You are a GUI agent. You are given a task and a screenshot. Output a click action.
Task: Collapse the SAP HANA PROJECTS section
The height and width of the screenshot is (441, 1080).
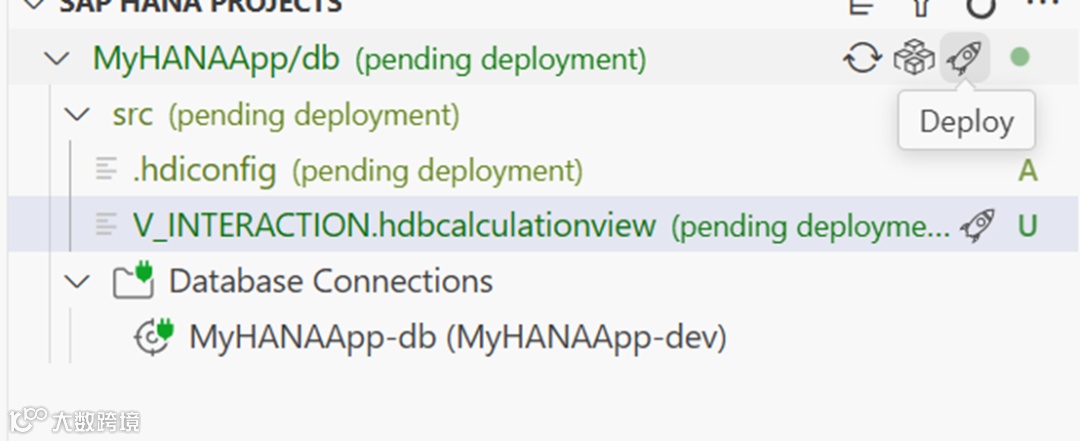33,6
